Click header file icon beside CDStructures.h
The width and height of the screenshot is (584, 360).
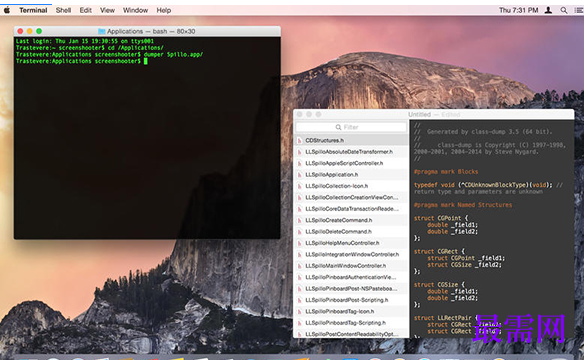(x=299, y=140)
